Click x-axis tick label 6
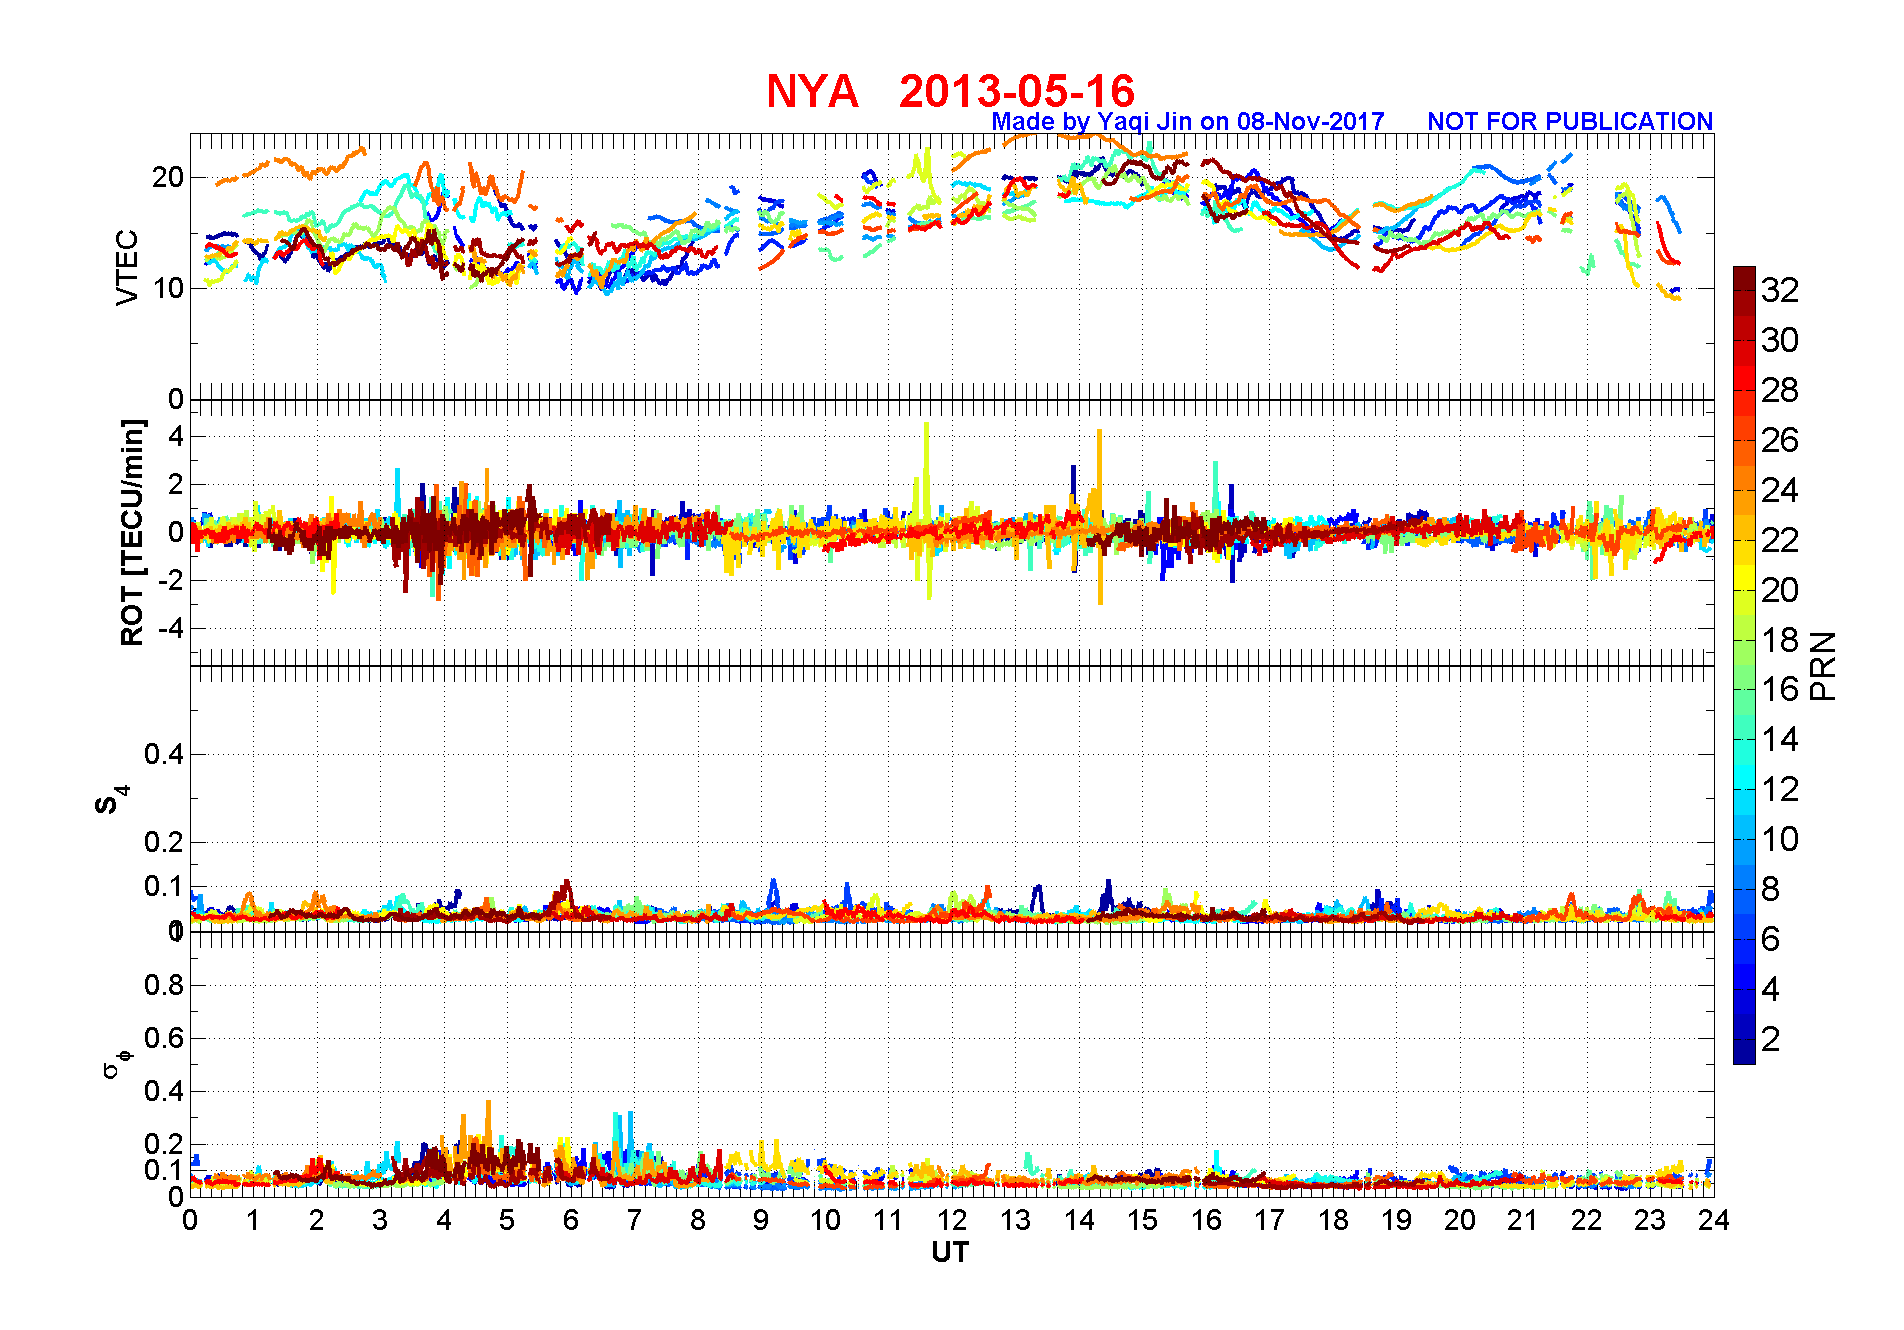This screenshot has height=1330, width=1904. coord(571,1220)
